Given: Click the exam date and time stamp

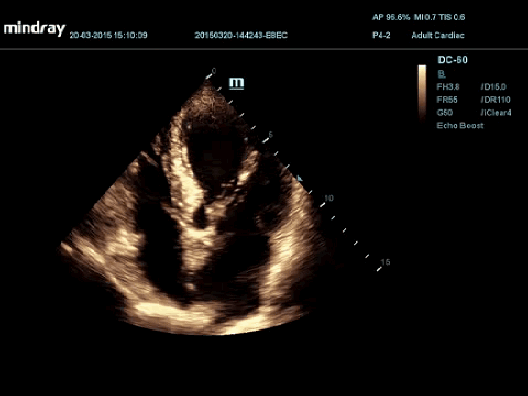Looking at the screenshot, I should [x=108, y=35].
